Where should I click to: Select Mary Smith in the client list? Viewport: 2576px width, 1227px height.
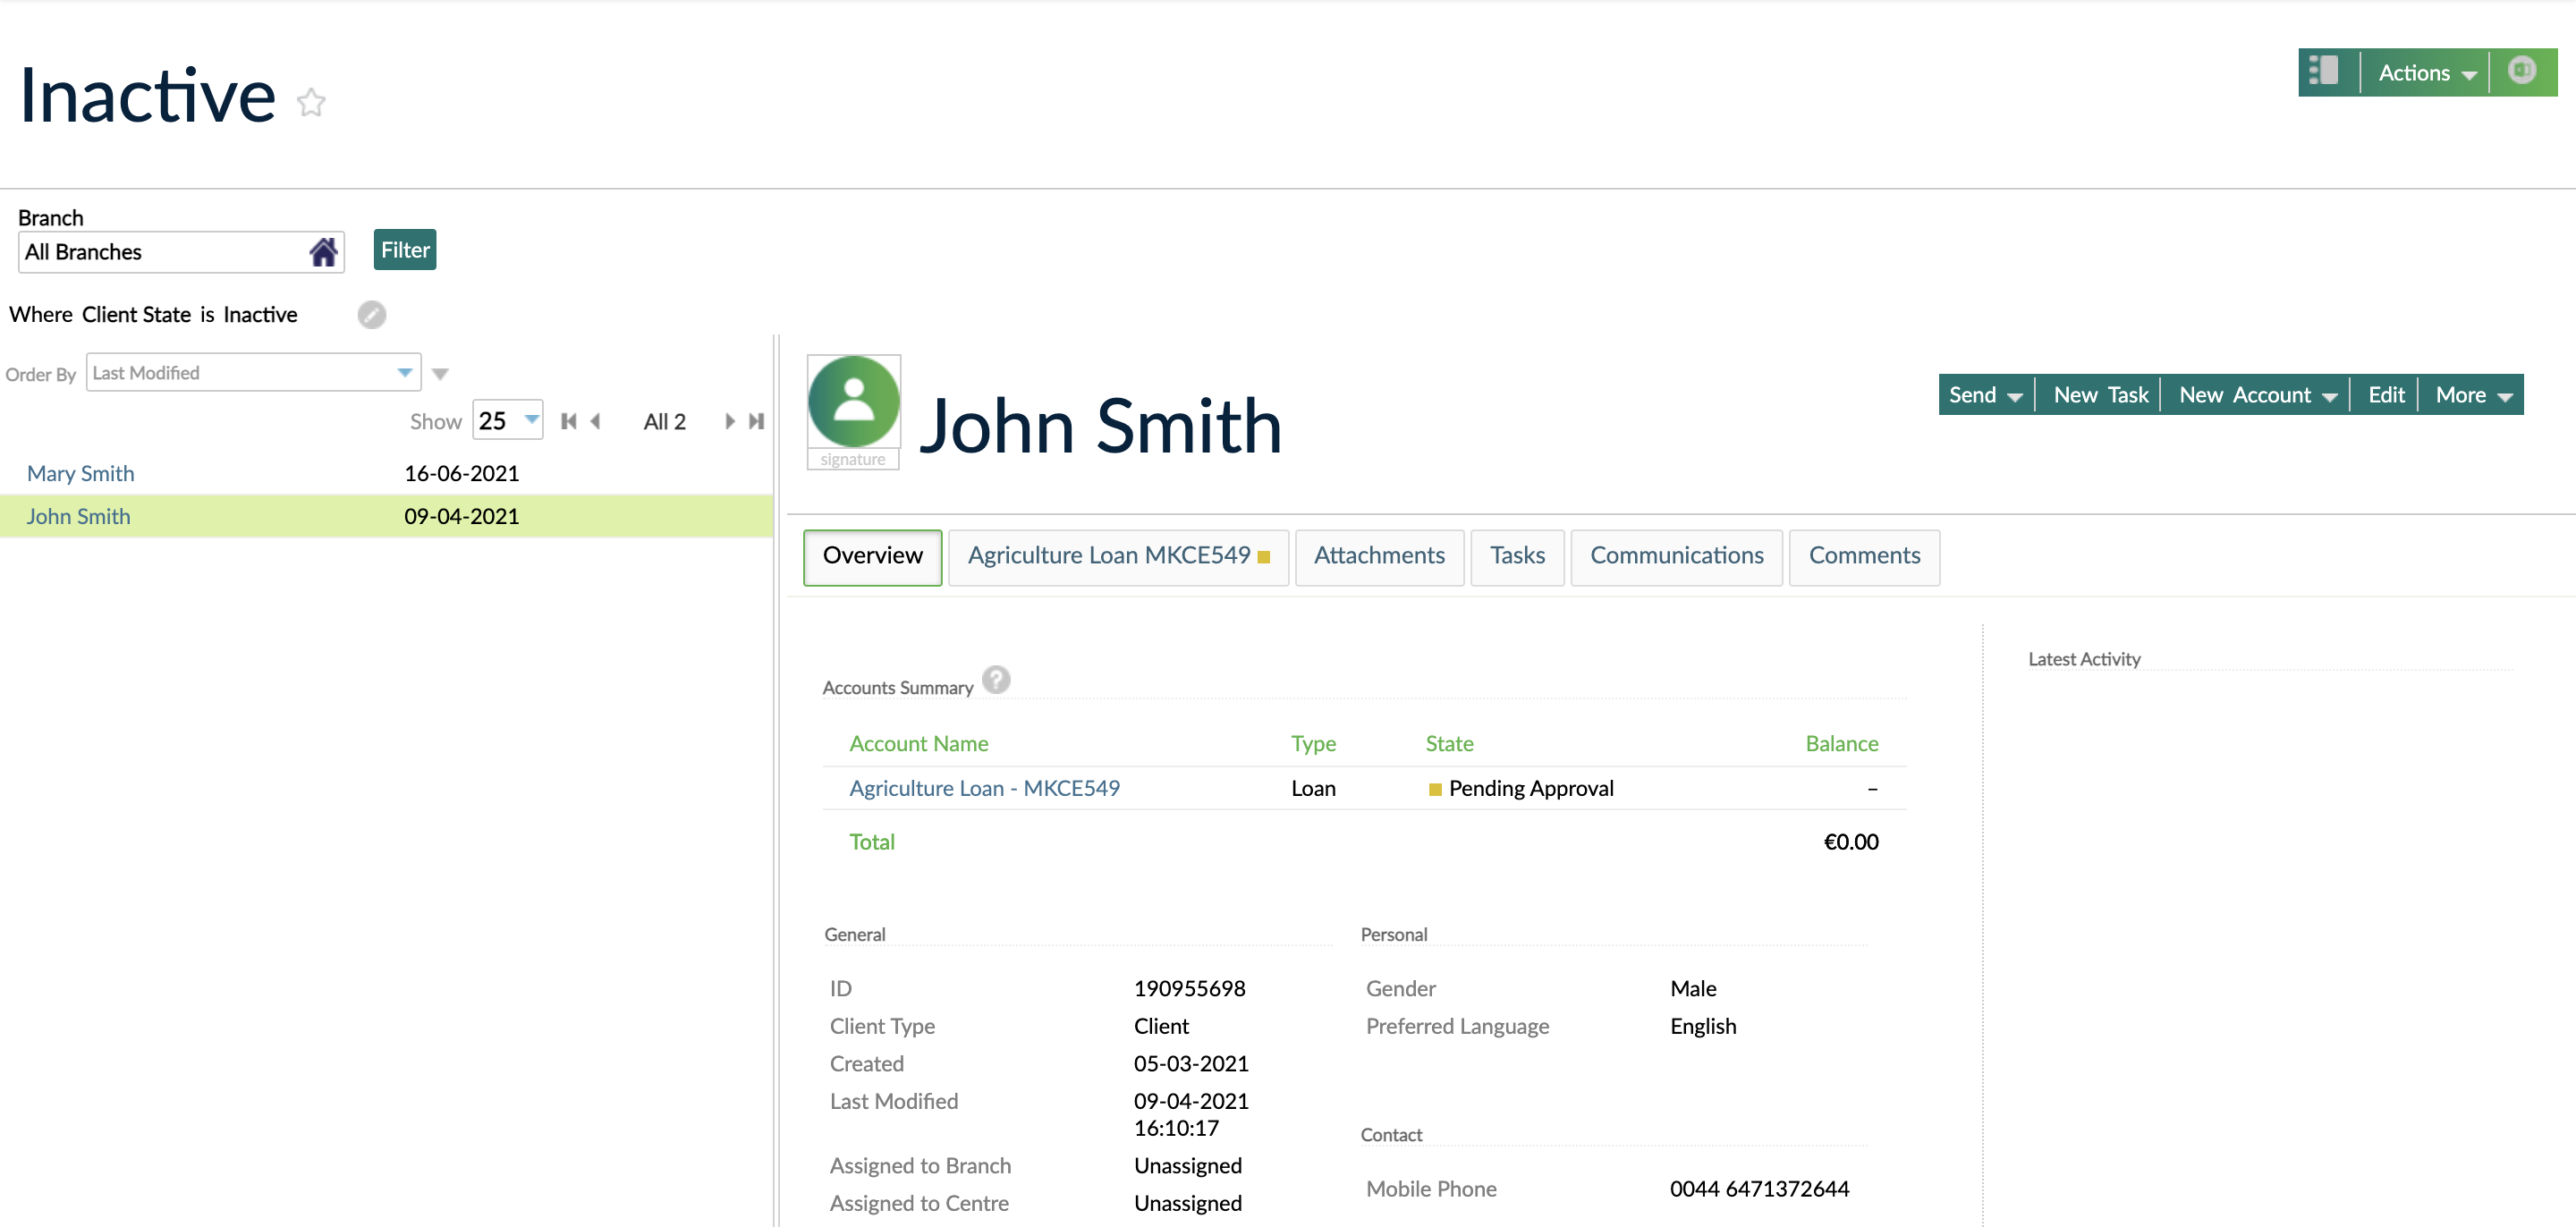coord(80,473)
